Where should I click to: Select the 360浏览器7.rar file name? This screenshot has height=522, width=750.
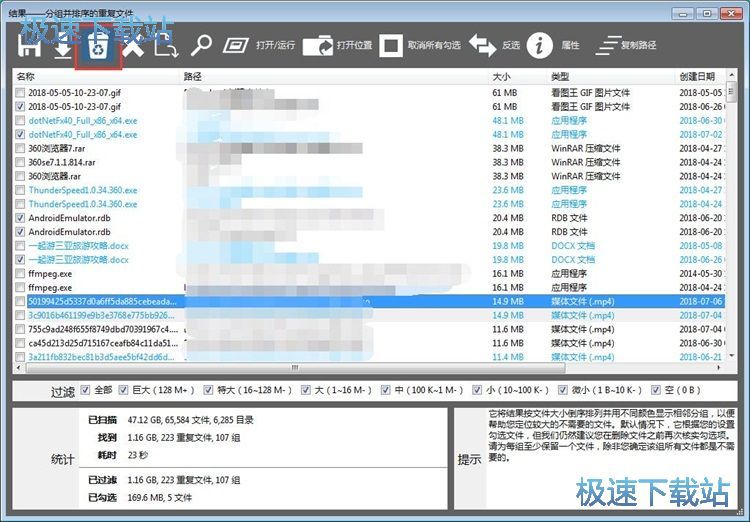click(x=56, y=148)
